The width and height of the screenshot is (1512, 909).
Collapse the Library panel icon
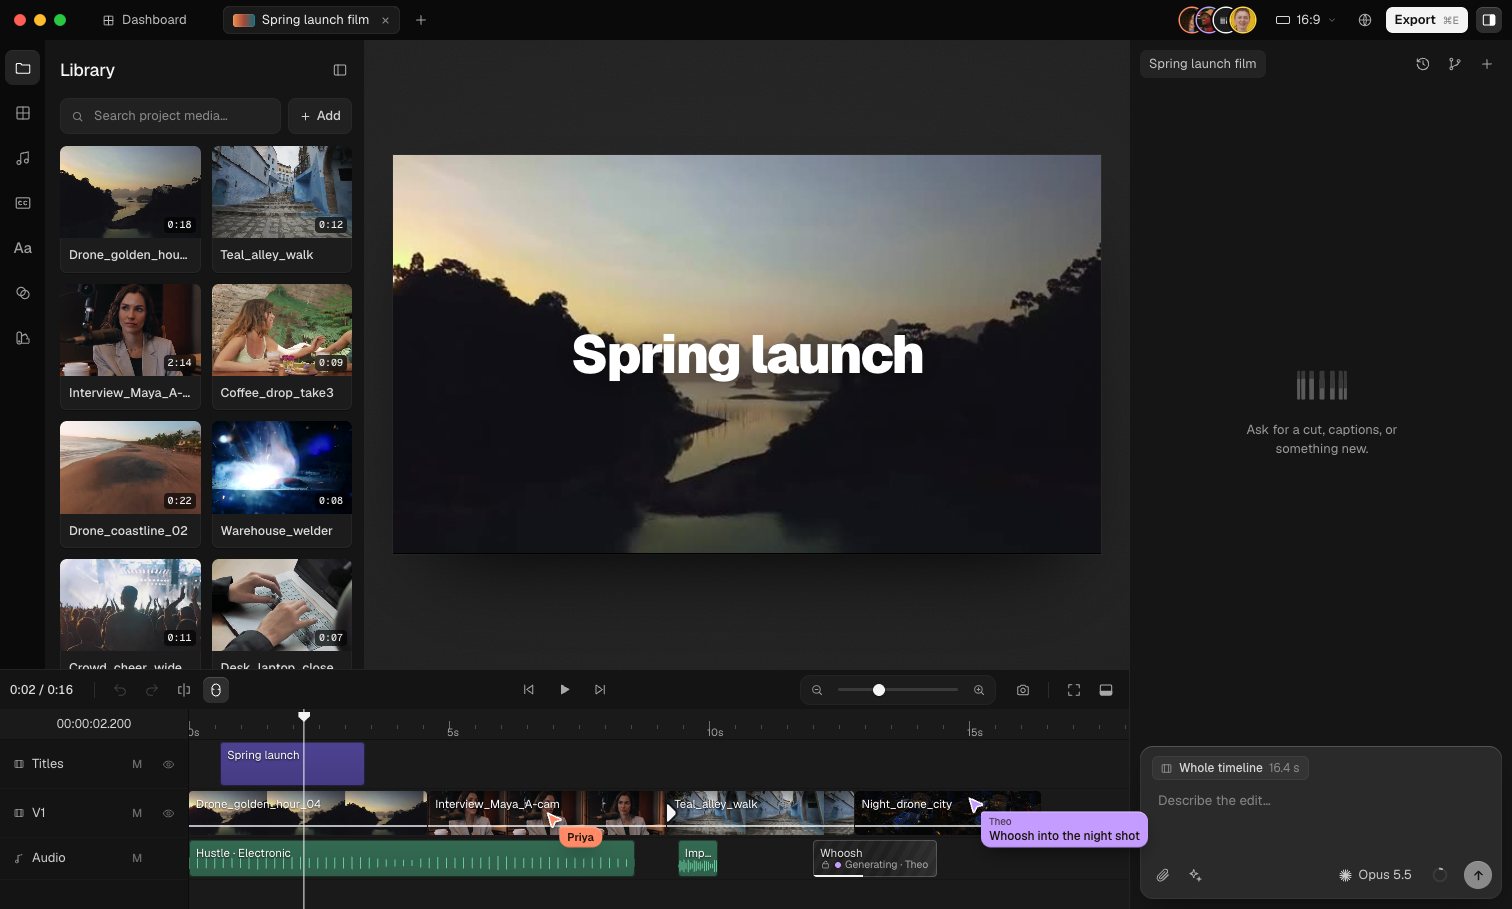coord(340,70)
